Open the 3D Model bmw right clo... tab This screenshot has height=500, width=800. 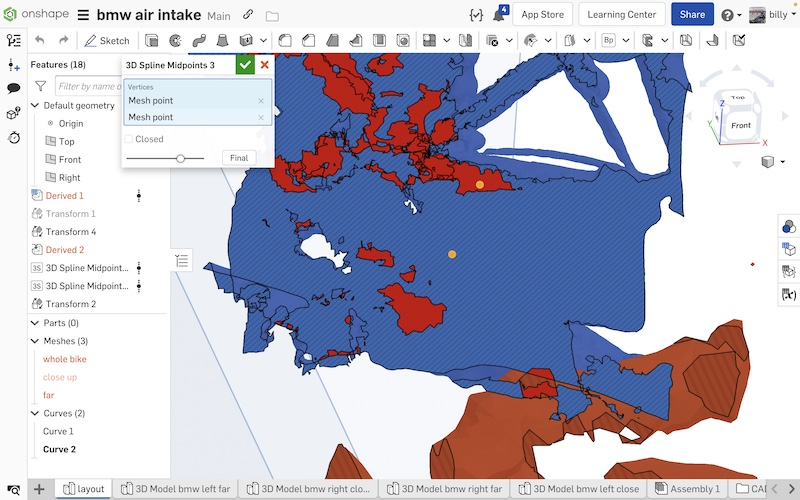[x=308, y=489]
